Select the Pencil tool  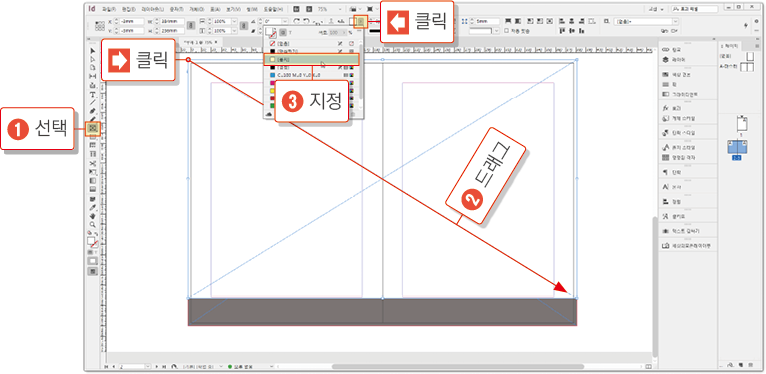pos(92,119)
